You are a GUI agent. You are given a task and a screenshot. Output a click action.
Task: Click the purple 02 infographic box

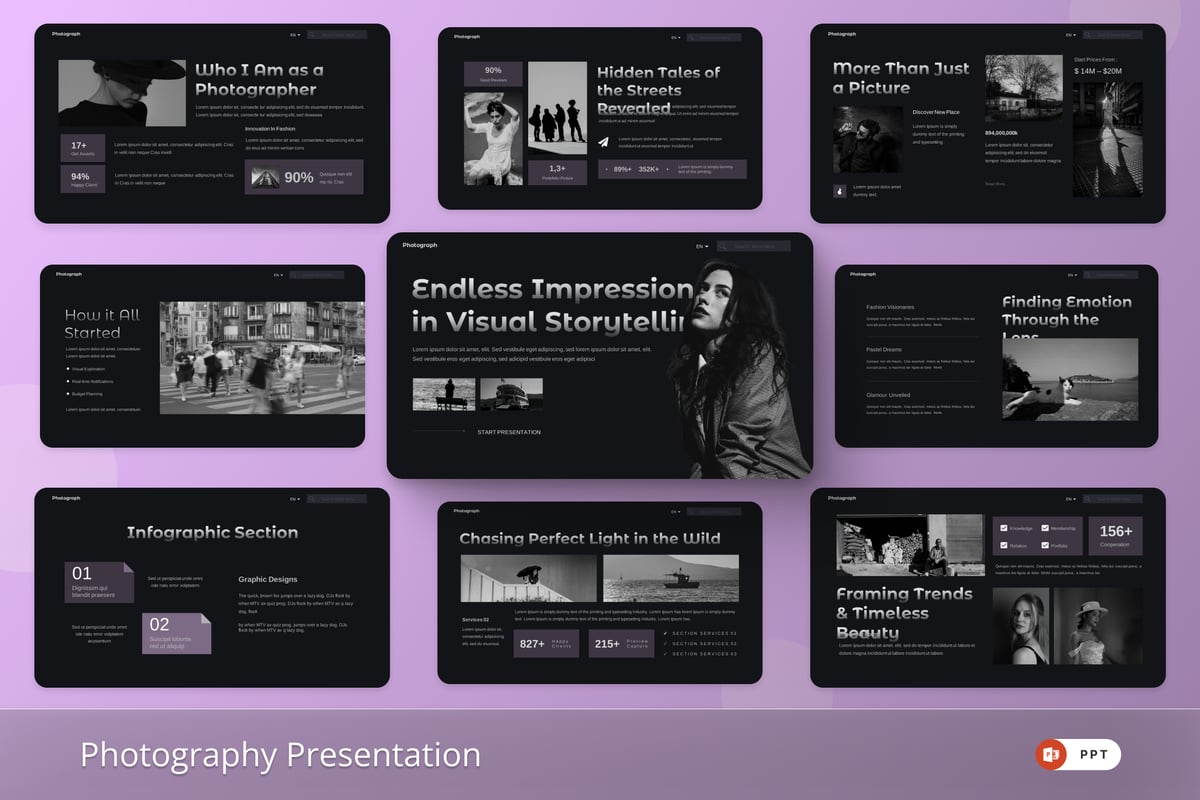coord(176,634)
